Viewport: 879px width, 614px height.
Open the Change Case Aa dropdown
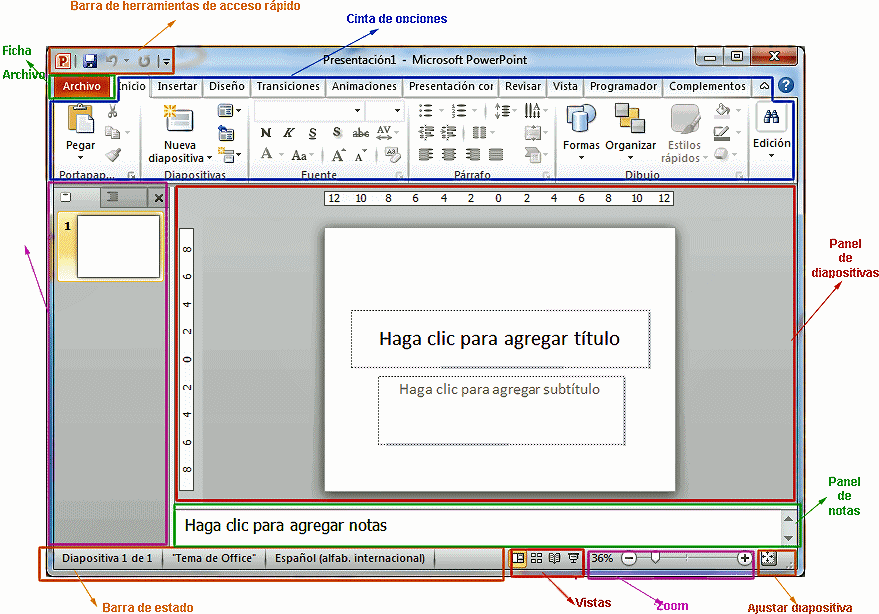303,155
